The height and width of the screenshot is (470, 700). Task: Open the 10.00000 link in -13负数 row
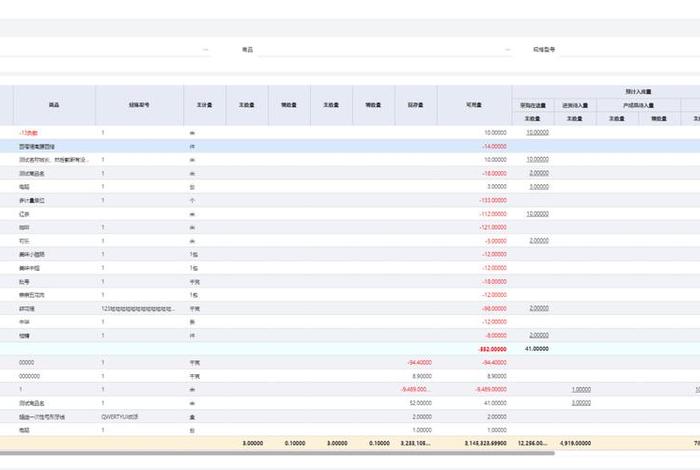[536, 132]
